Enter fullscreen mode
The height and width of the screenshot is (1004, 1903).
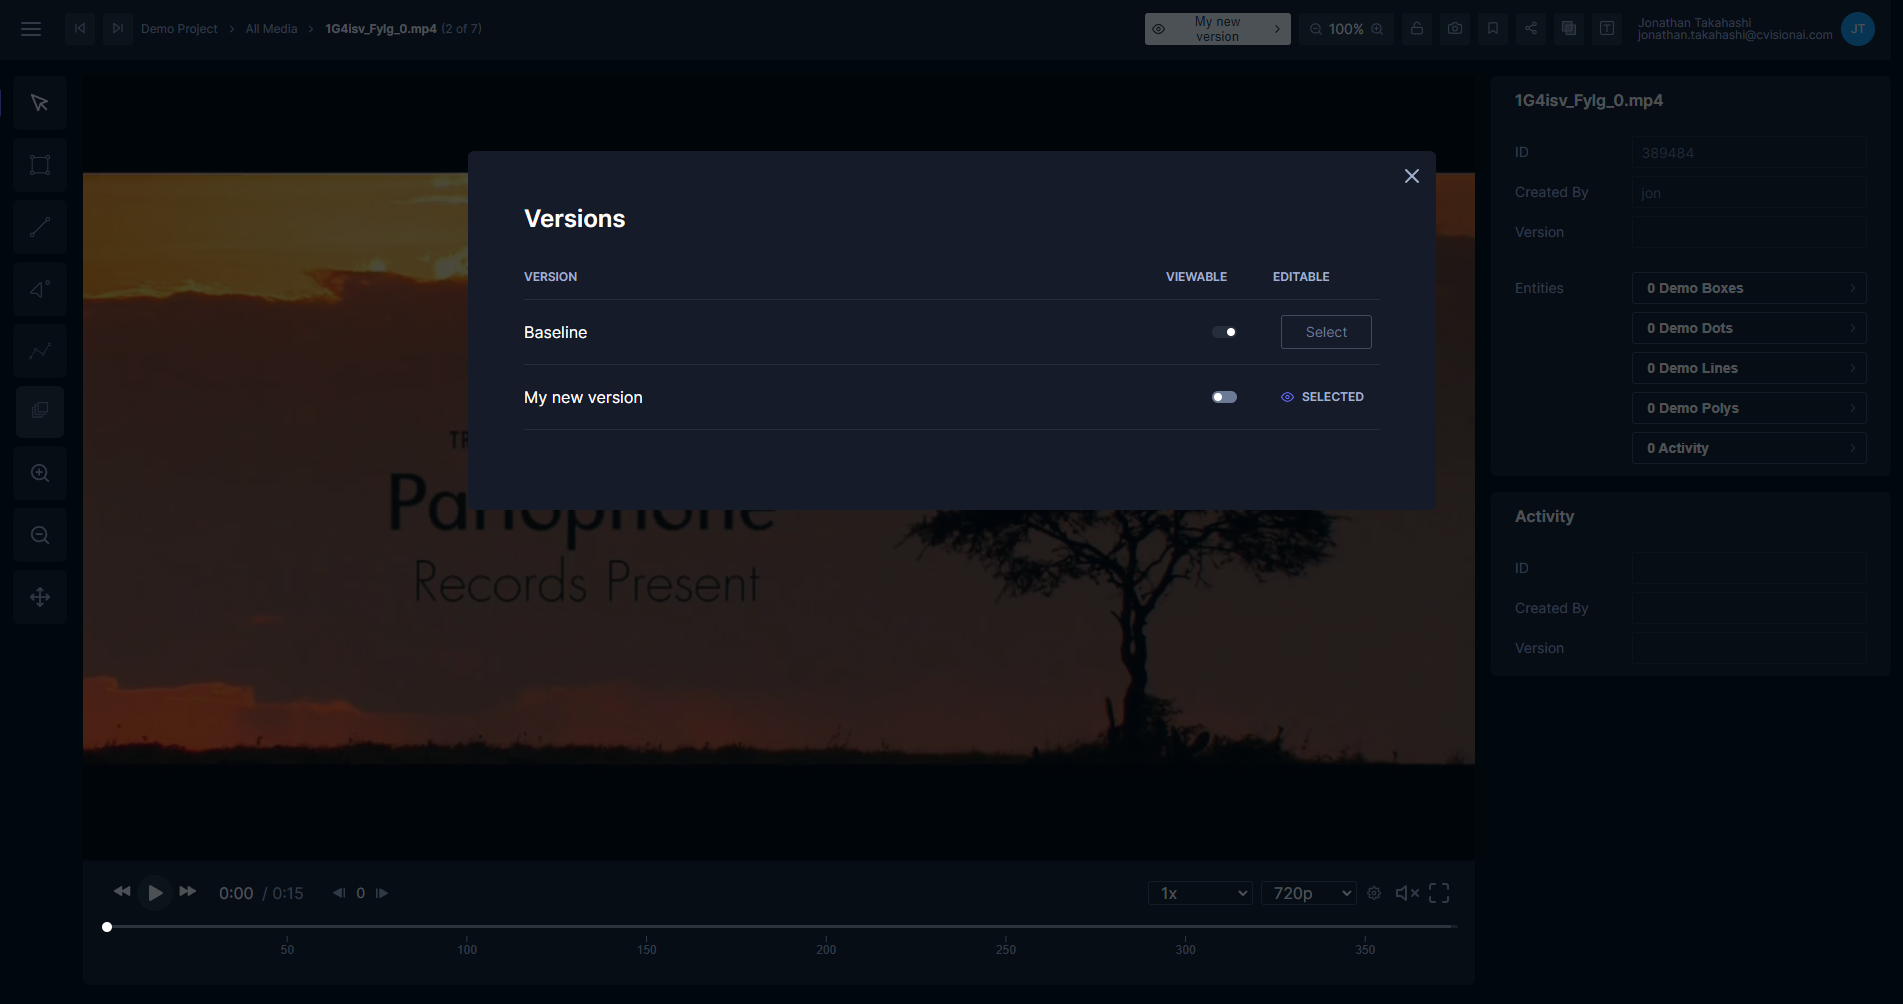click(1439, 893)
